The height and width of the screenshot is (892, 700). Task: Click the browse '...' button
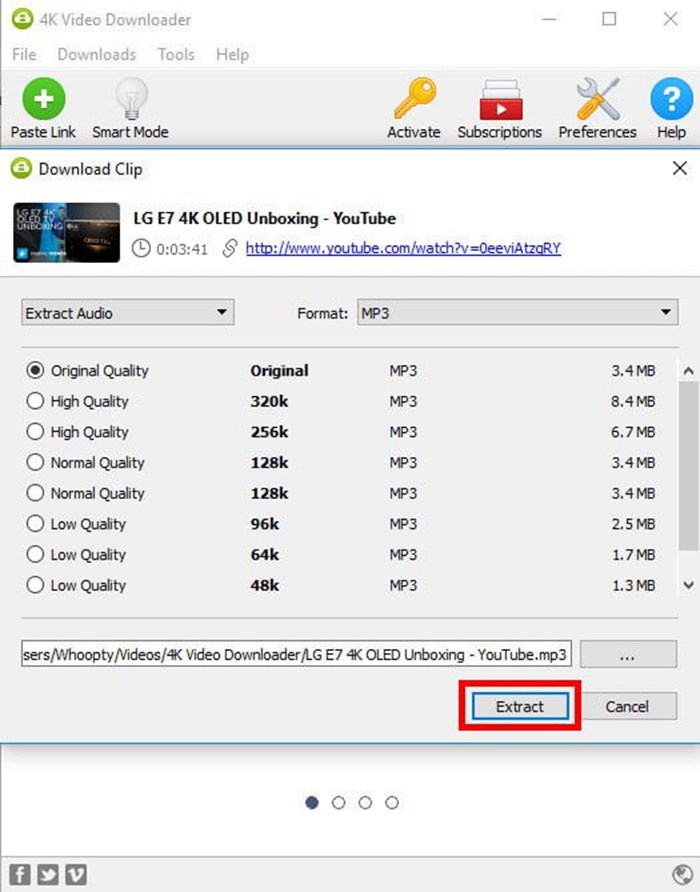[x=628, y=654]
